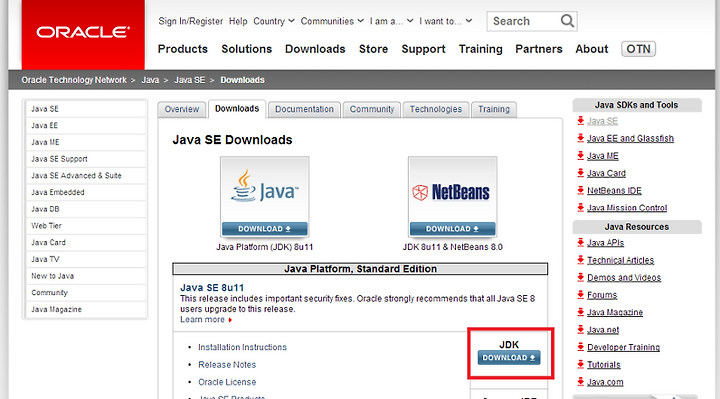720x399 pixels.
Task: Click download arrow icon beside Java EE and Glassfish
Action: [580, 138]
